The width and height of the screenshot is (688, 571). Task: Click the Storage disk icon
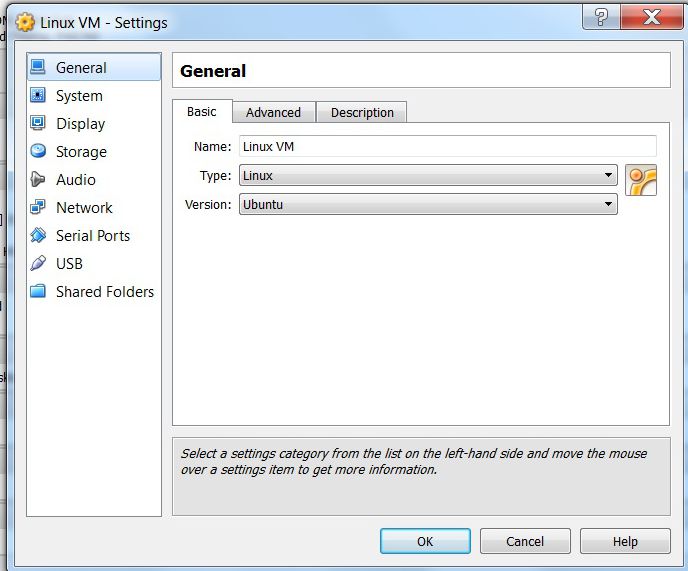(38, 151)
